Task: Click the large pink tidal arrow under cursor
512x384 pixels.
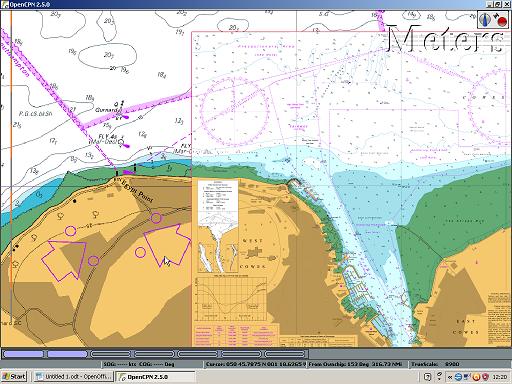Action: tap(167, 245)
